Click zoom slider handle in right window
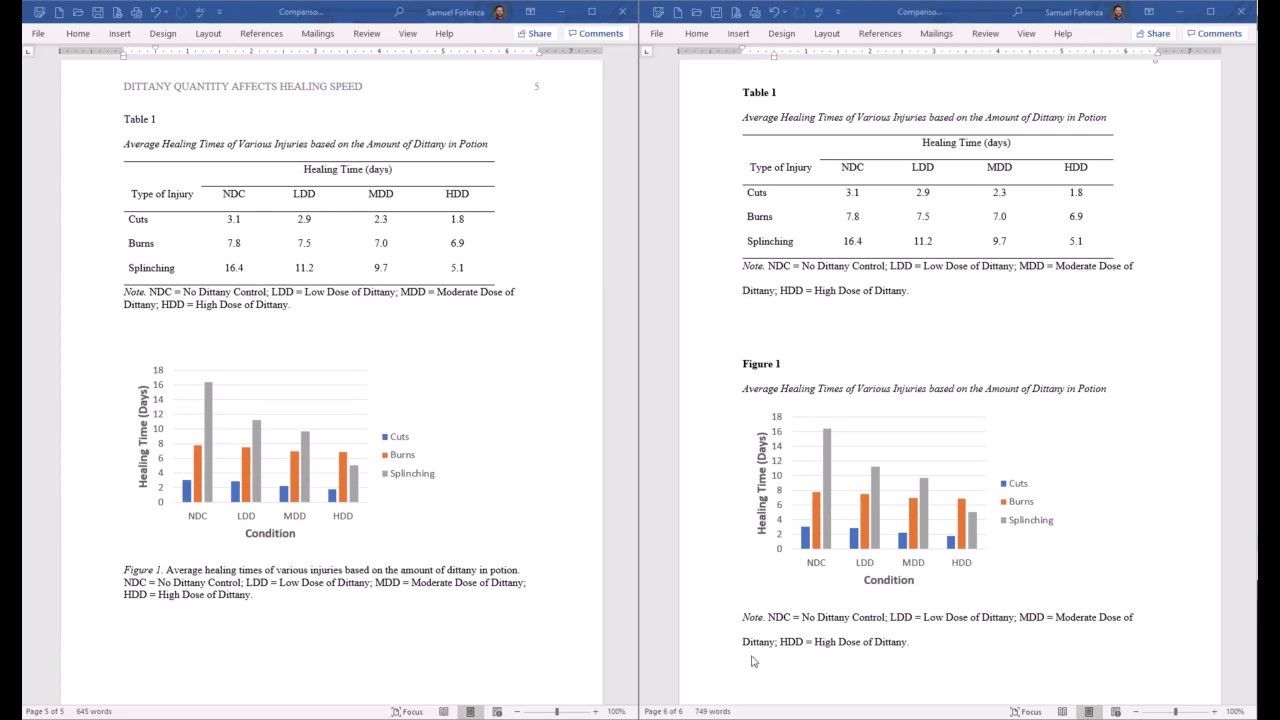The image size is (1280, 720). pos(1176,711)
